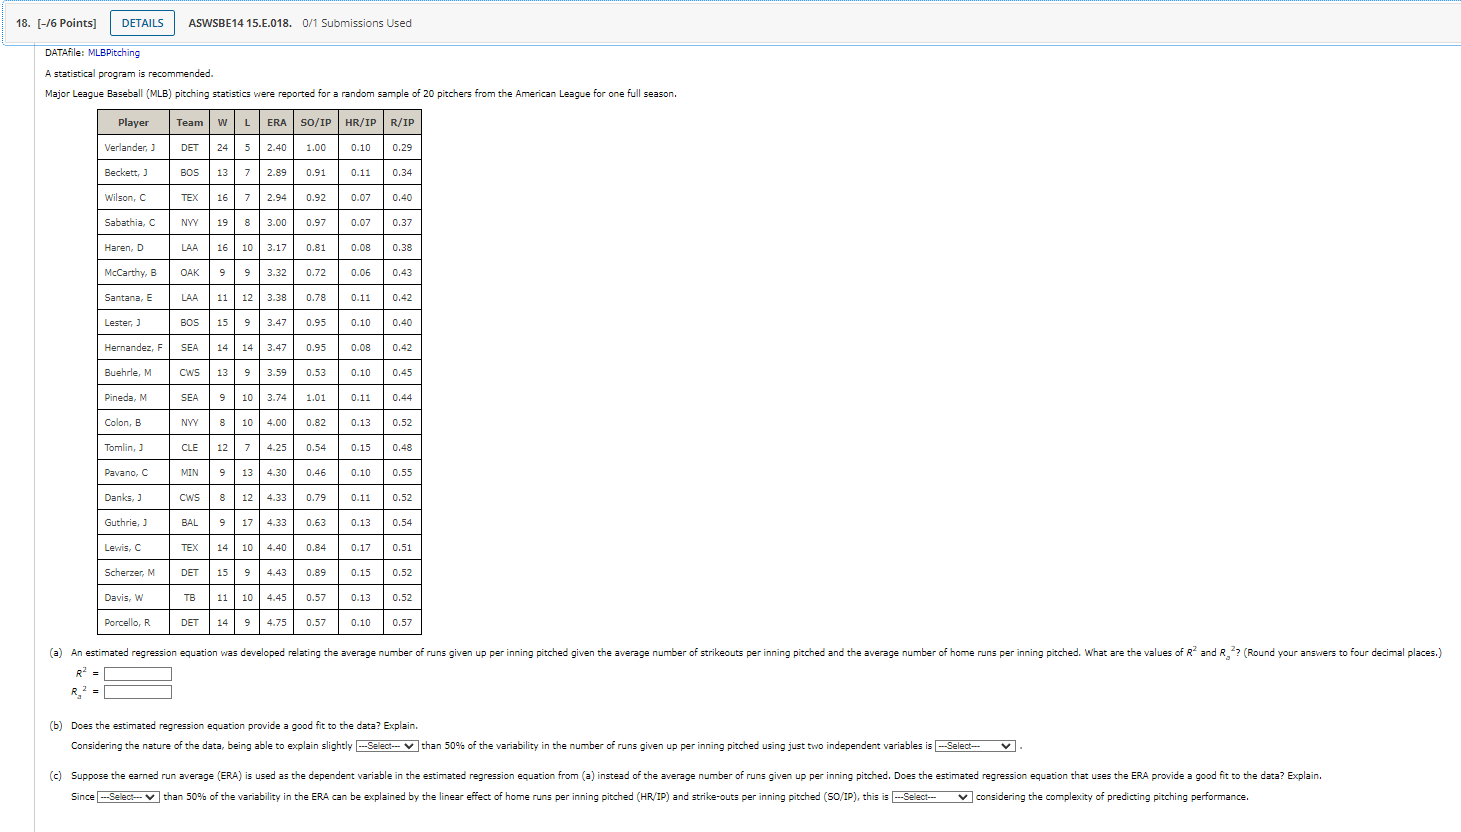Click ERA value 3.00 for Sabathia
1461x832 pixels.
coord(277,222)
